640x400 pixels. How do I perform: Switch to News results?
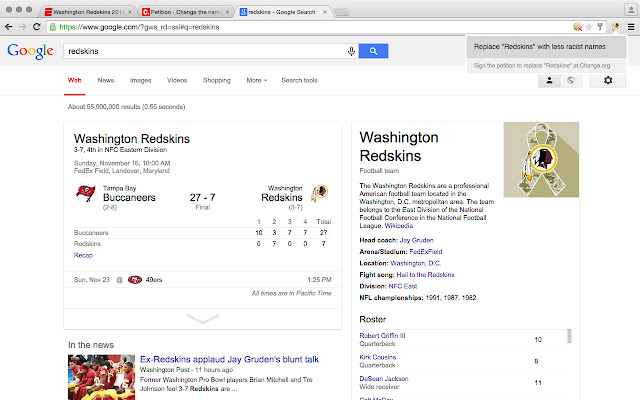point(106,80)
